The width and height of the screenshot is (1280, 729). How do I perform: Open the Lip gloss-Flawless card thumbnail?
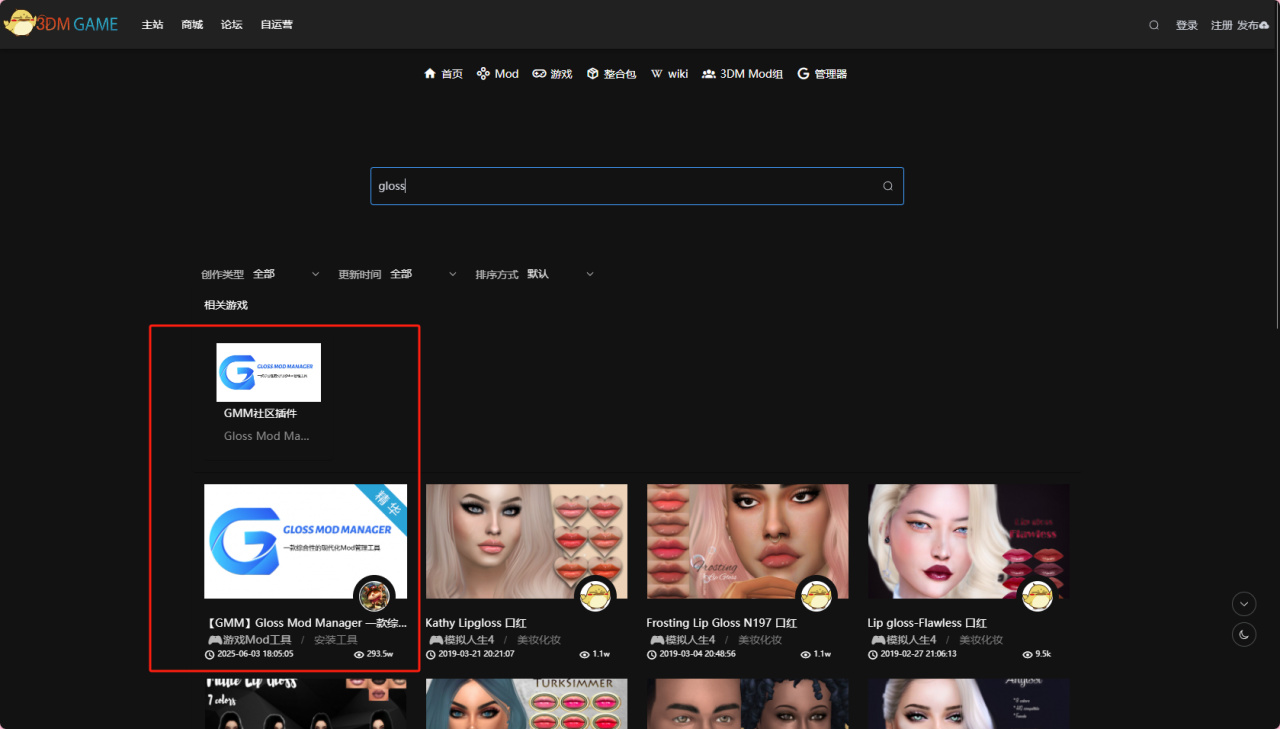coord(969,542)
